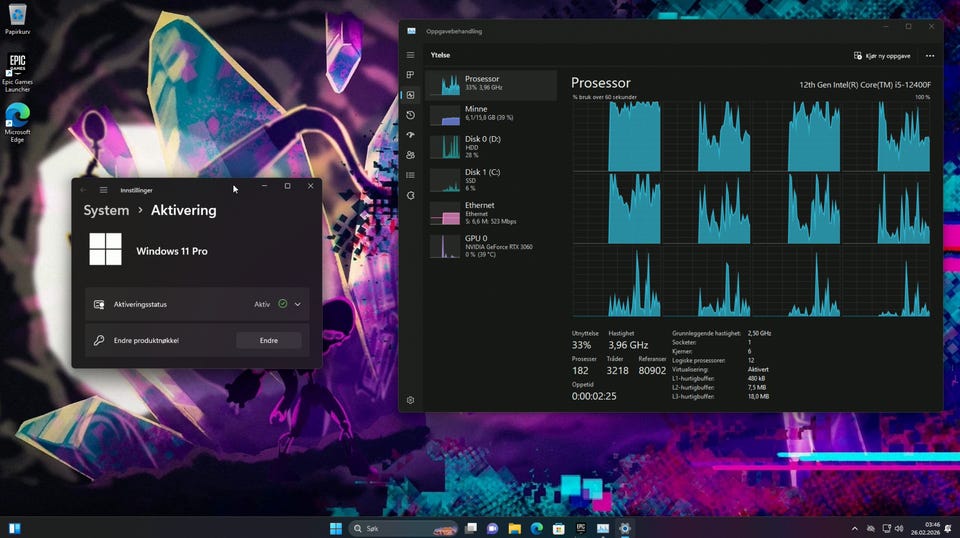Click Kjør ny oppgave button

click(882, 56)
